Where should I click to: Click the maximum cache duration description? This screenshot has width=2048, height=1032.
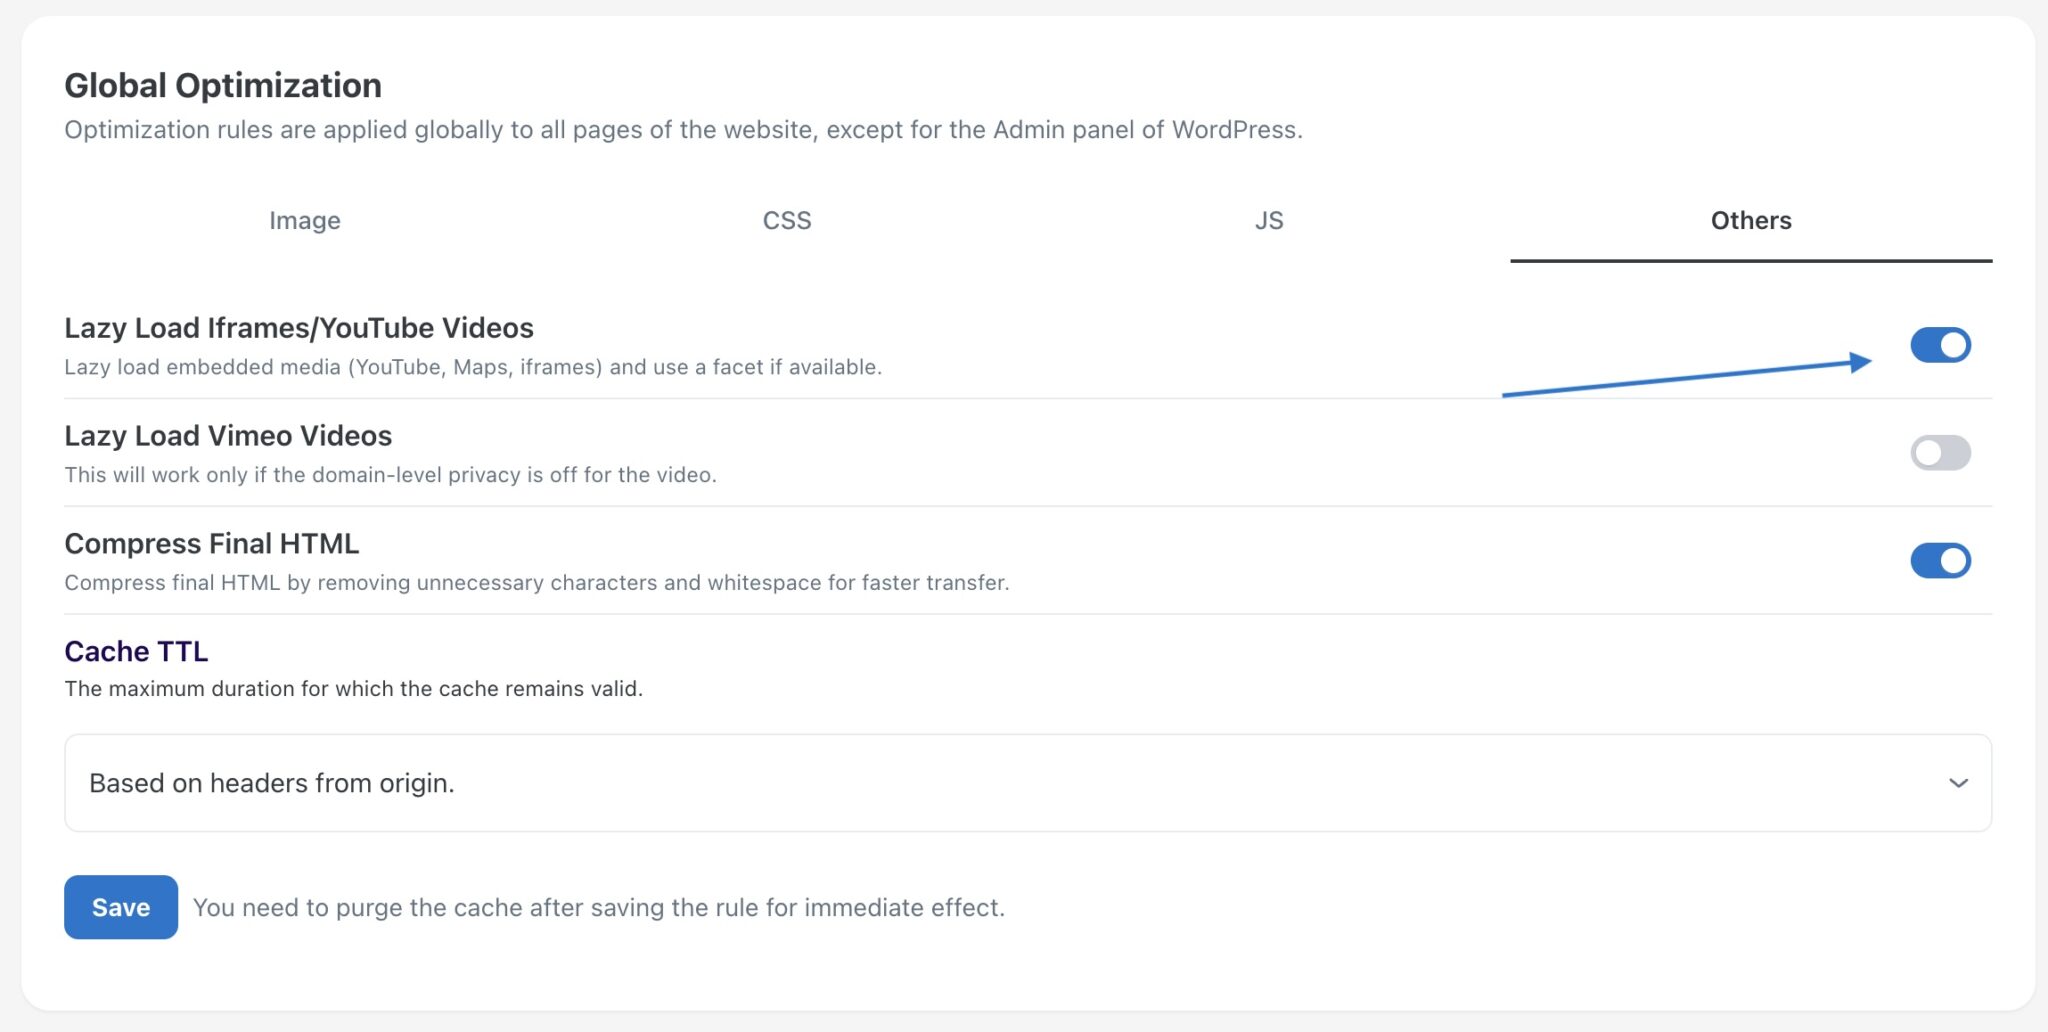tap(353, 689)
